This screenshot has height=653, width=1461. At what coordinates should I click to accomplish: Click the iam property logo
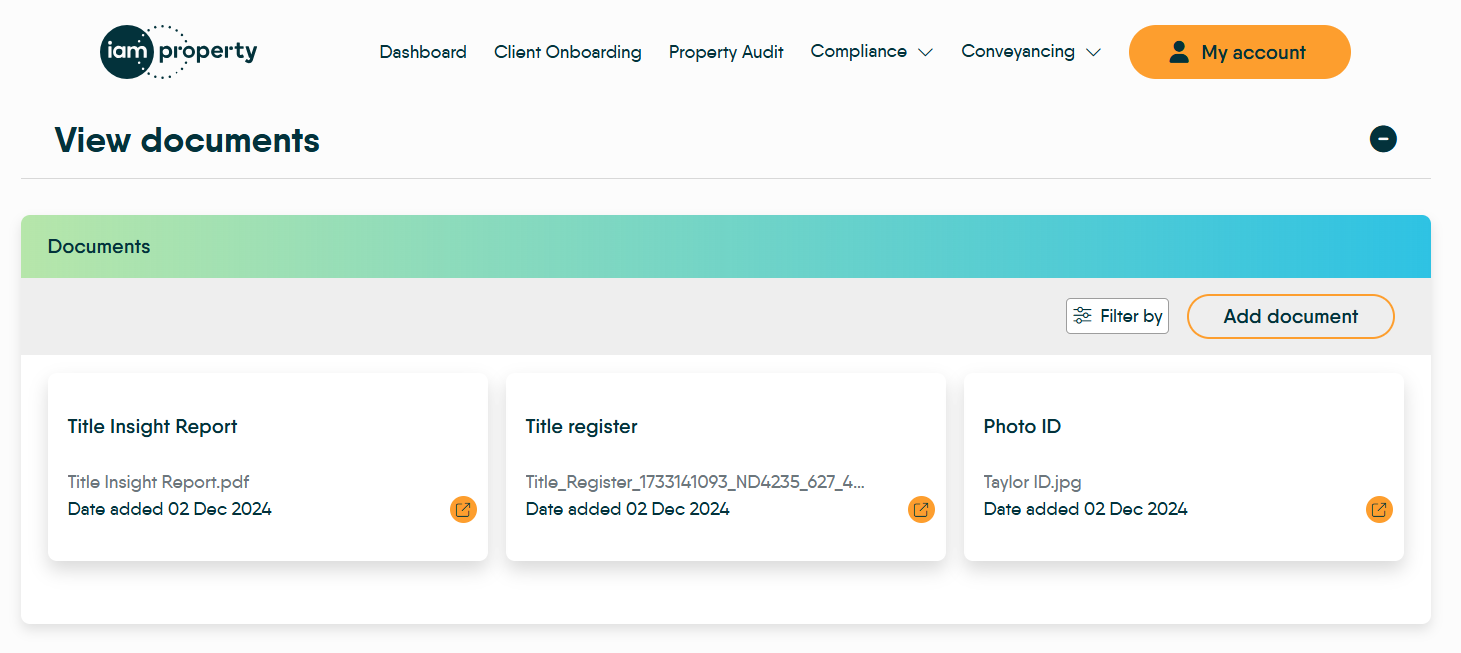[179, 52]
